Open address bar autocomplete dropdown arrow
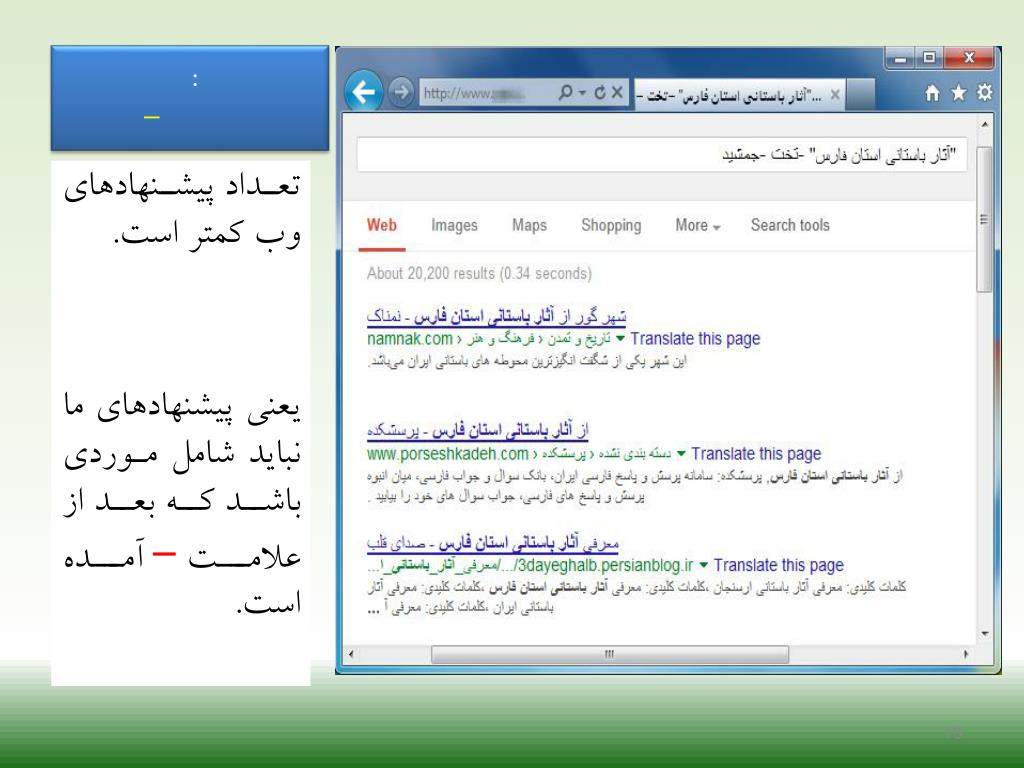Image resolution: width=1024 pixels, height=768 pixels. pyautogui.click(x=583, y=93)
